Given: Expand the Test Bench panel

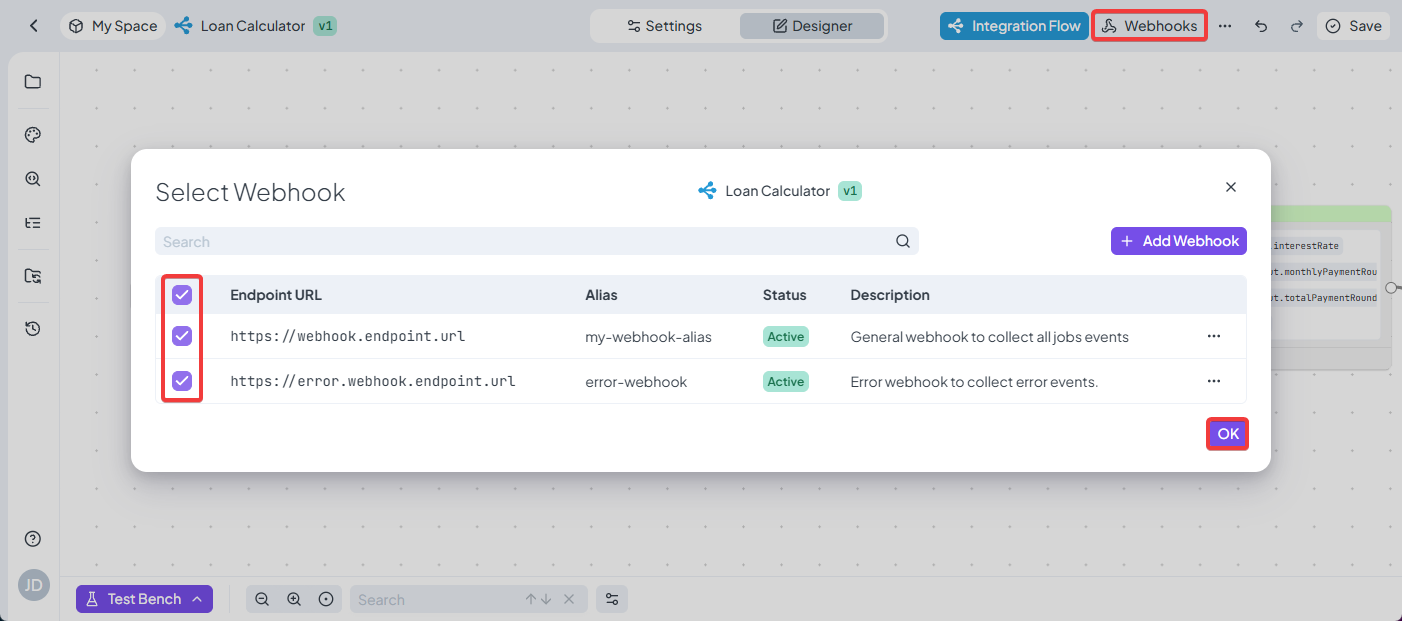Looking at the screenshot, I should point(144,599).
